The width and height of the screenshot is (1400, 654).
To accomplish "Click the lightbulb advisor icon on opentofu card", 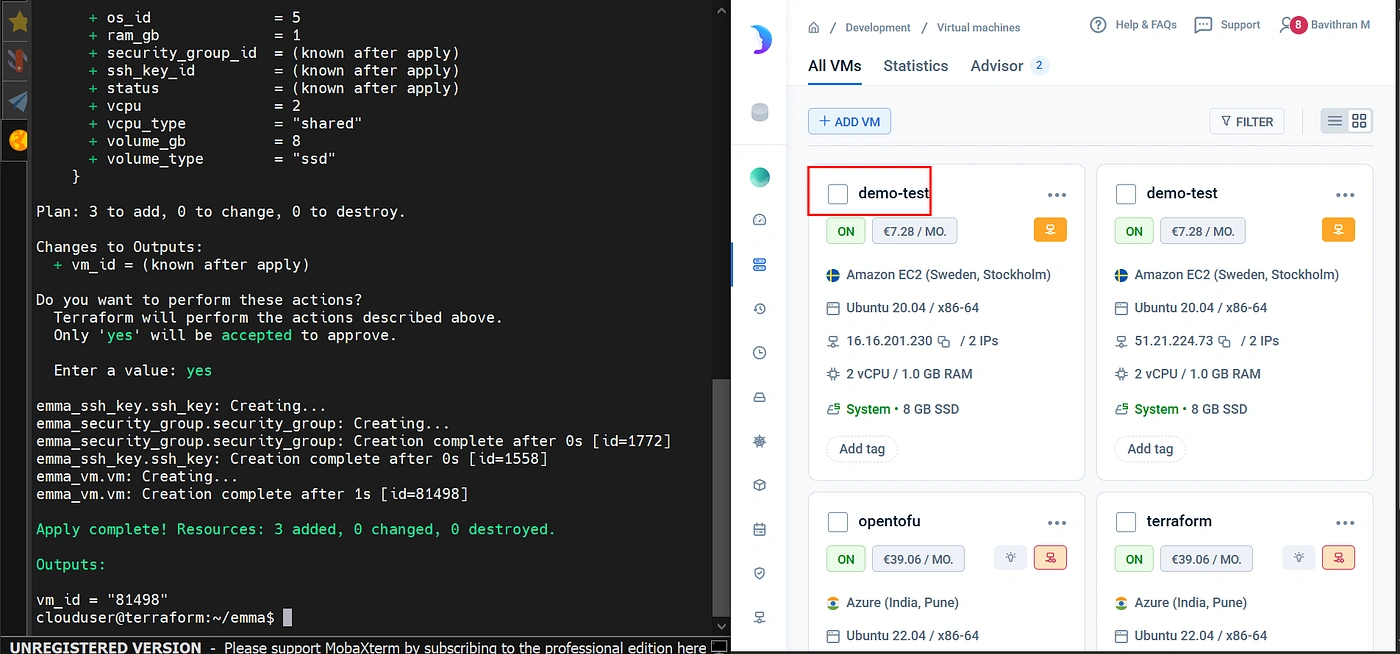I will pyautogui.click(x=1010, y=558).
